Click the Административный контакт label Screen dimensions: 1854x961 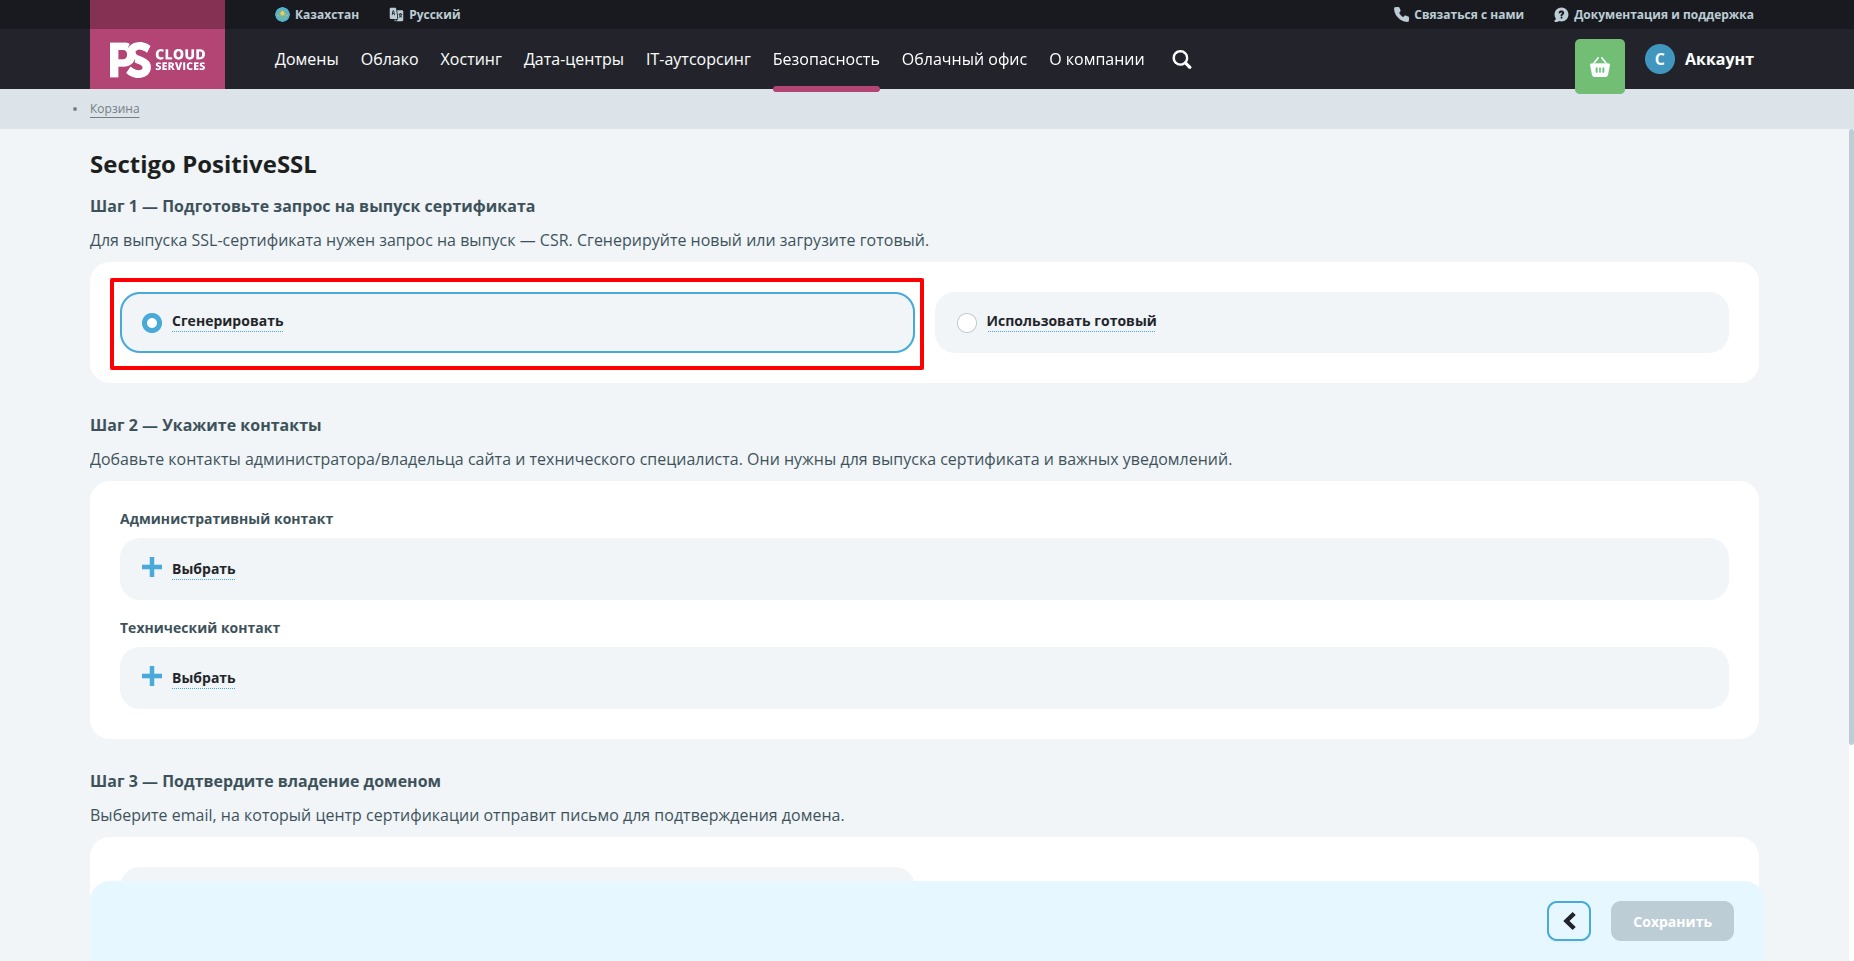(x=226, y=519)
